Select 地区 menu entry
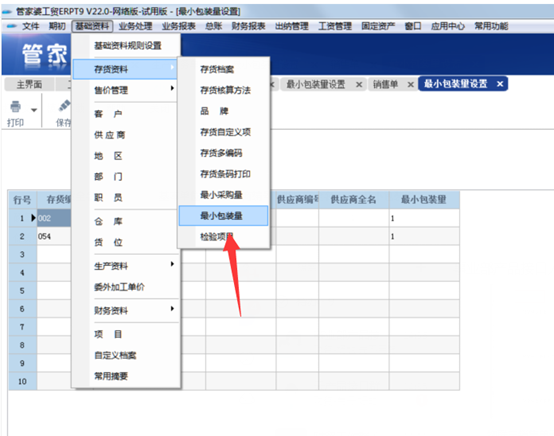Image resolution: width=554 pixels, height=436 pixels. [126, 156]
